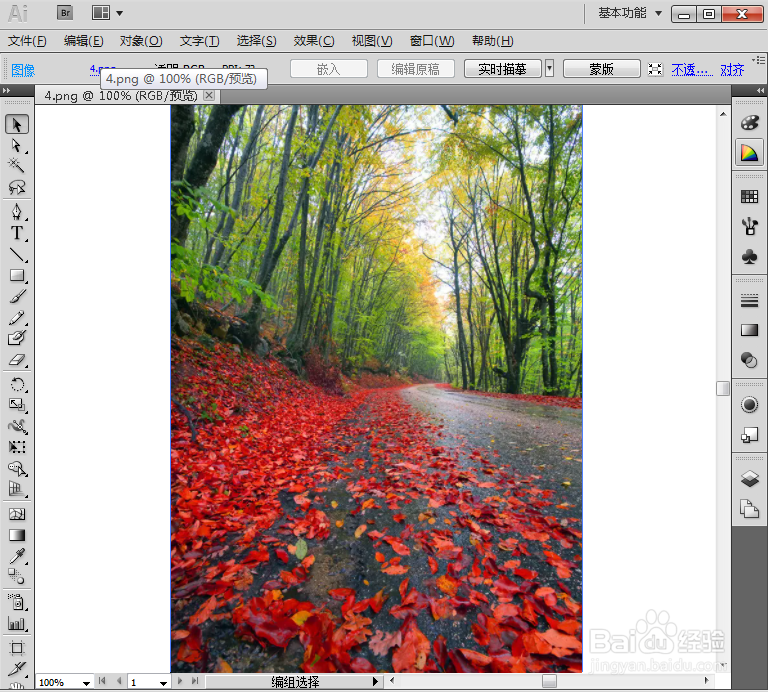The height and width of the screenshot is (692, 768).
Task: Select the Shape Builder tool
Action: [x=17, y=468]
